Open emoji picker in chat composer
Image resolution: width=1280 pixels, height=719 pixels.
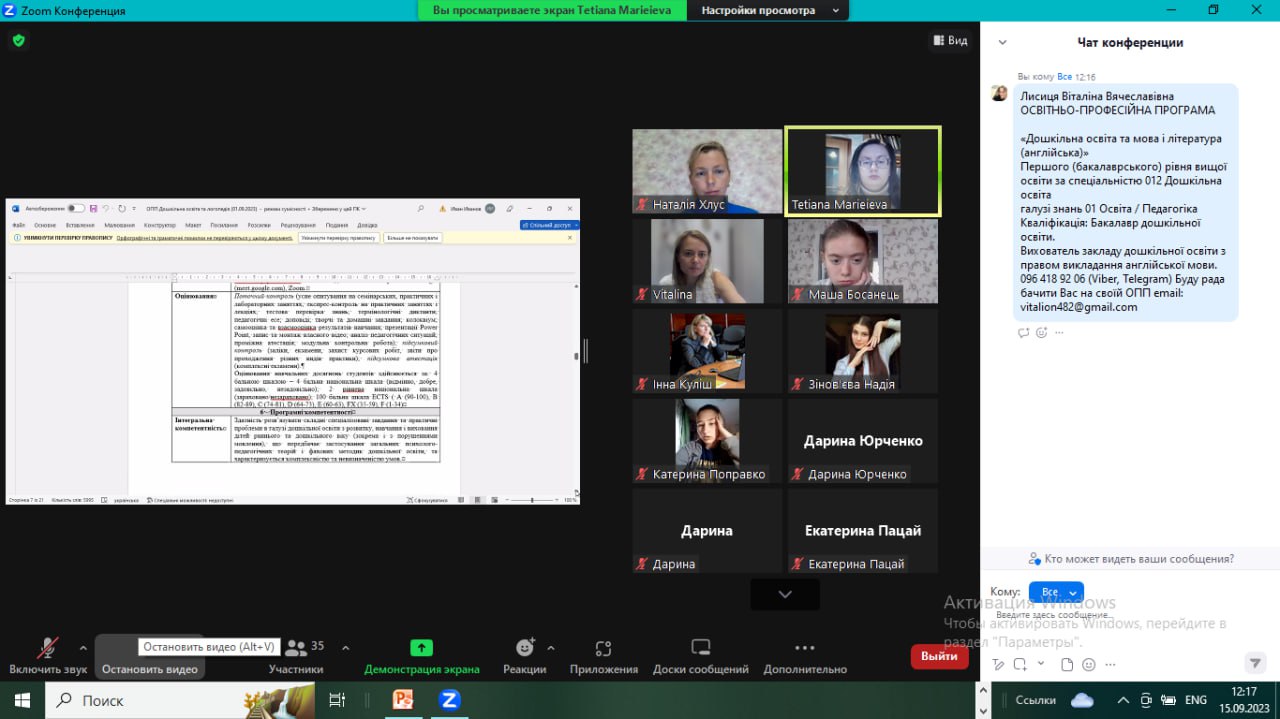click(1089, 664)
